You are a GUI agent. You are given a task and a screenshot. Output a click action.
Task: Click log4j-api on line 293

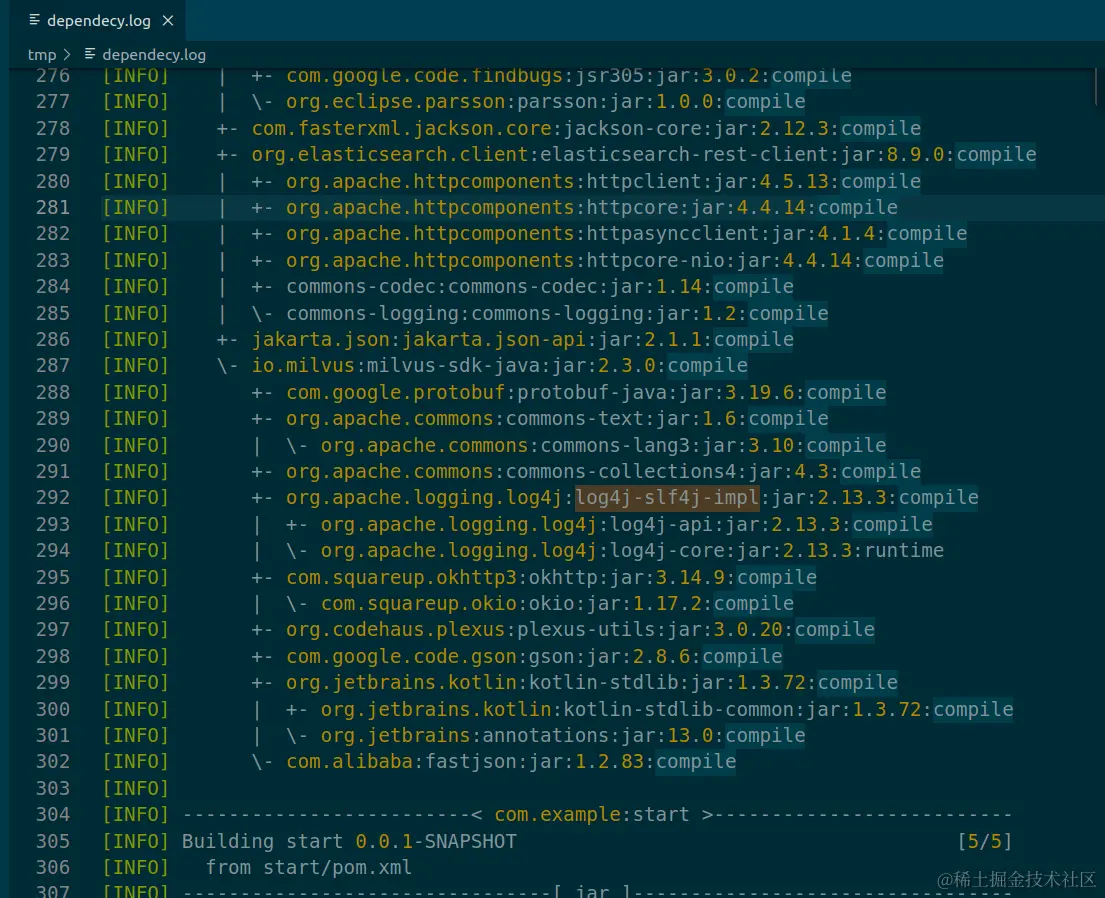pyautogui.click(x=660, y=524)
